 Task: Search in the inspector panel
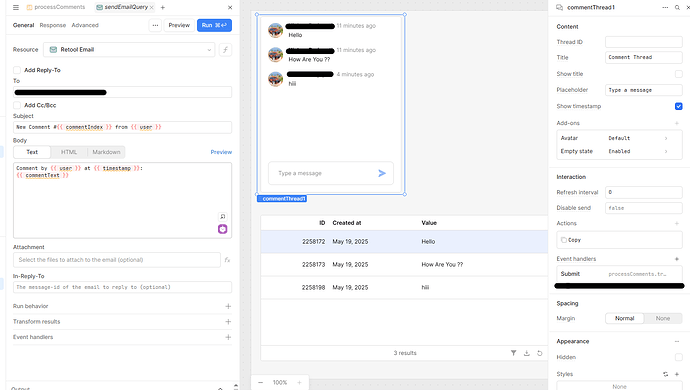(x=677, y=7)
